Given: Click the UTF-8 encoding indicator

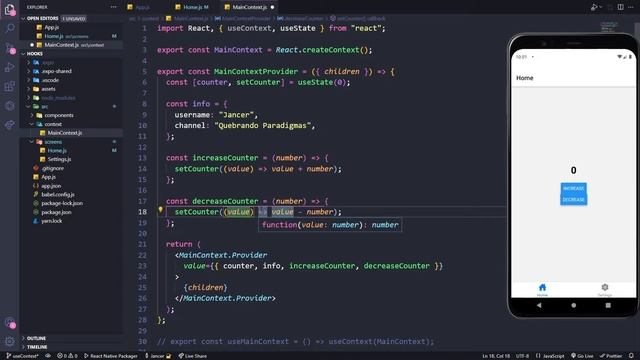Looking at the screenshot, I should [x=522, y=356].
